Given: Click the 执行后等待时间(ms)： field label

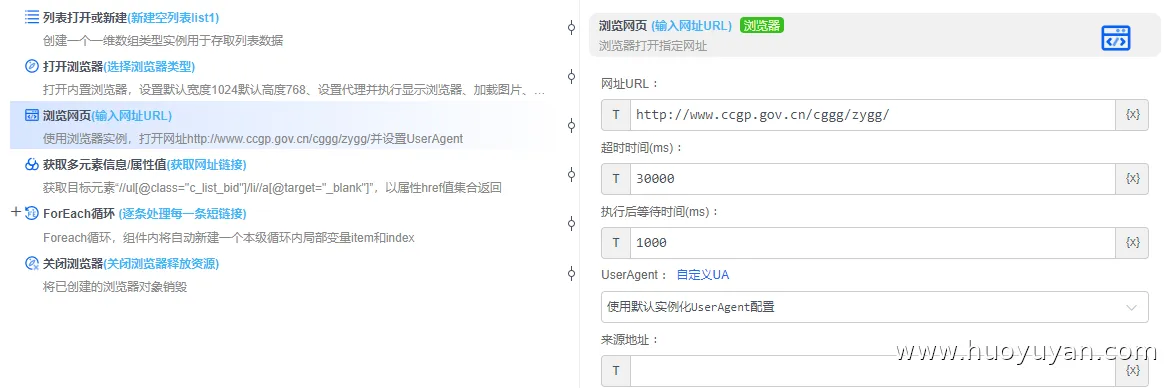Looking at the screenshot, I should pos(661,212).
